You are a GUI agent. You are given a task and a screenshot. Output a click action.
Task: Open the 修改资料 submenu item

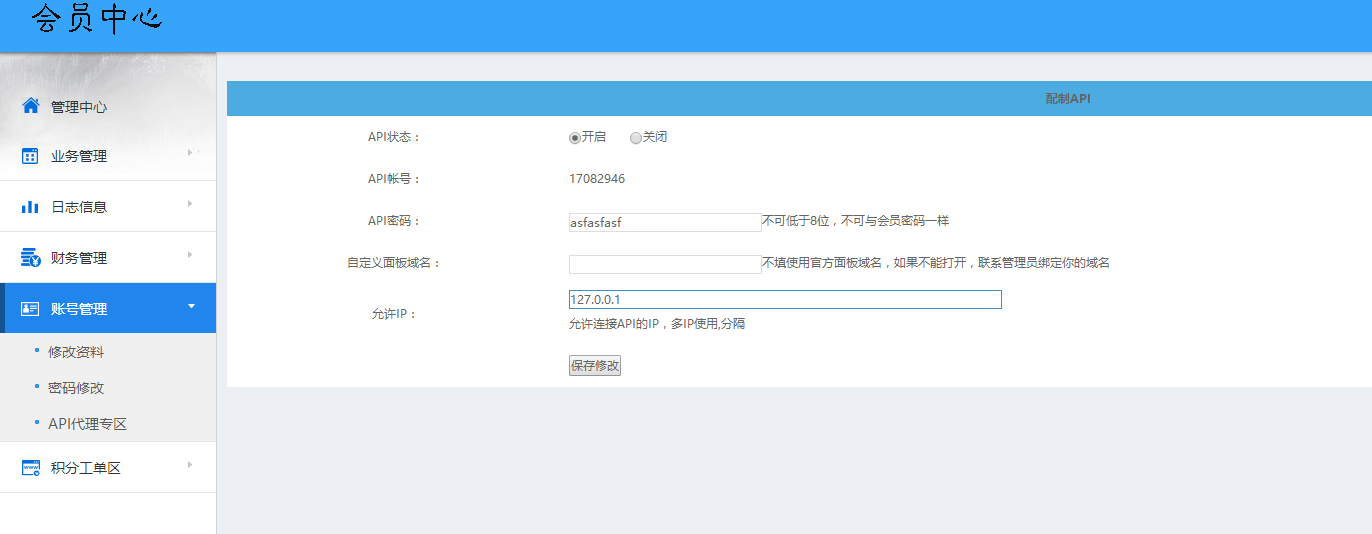pos(76,352)
